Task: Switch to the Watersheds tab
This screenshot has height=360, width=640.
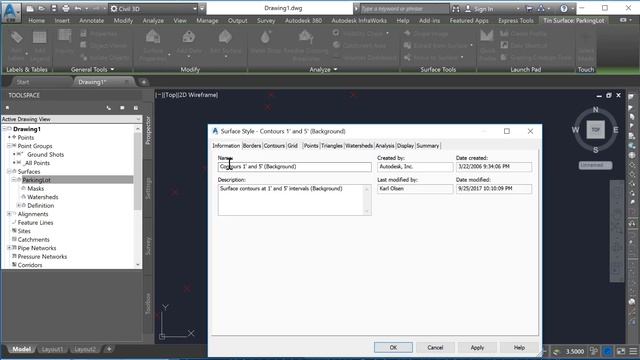Action: coord(359,146)
